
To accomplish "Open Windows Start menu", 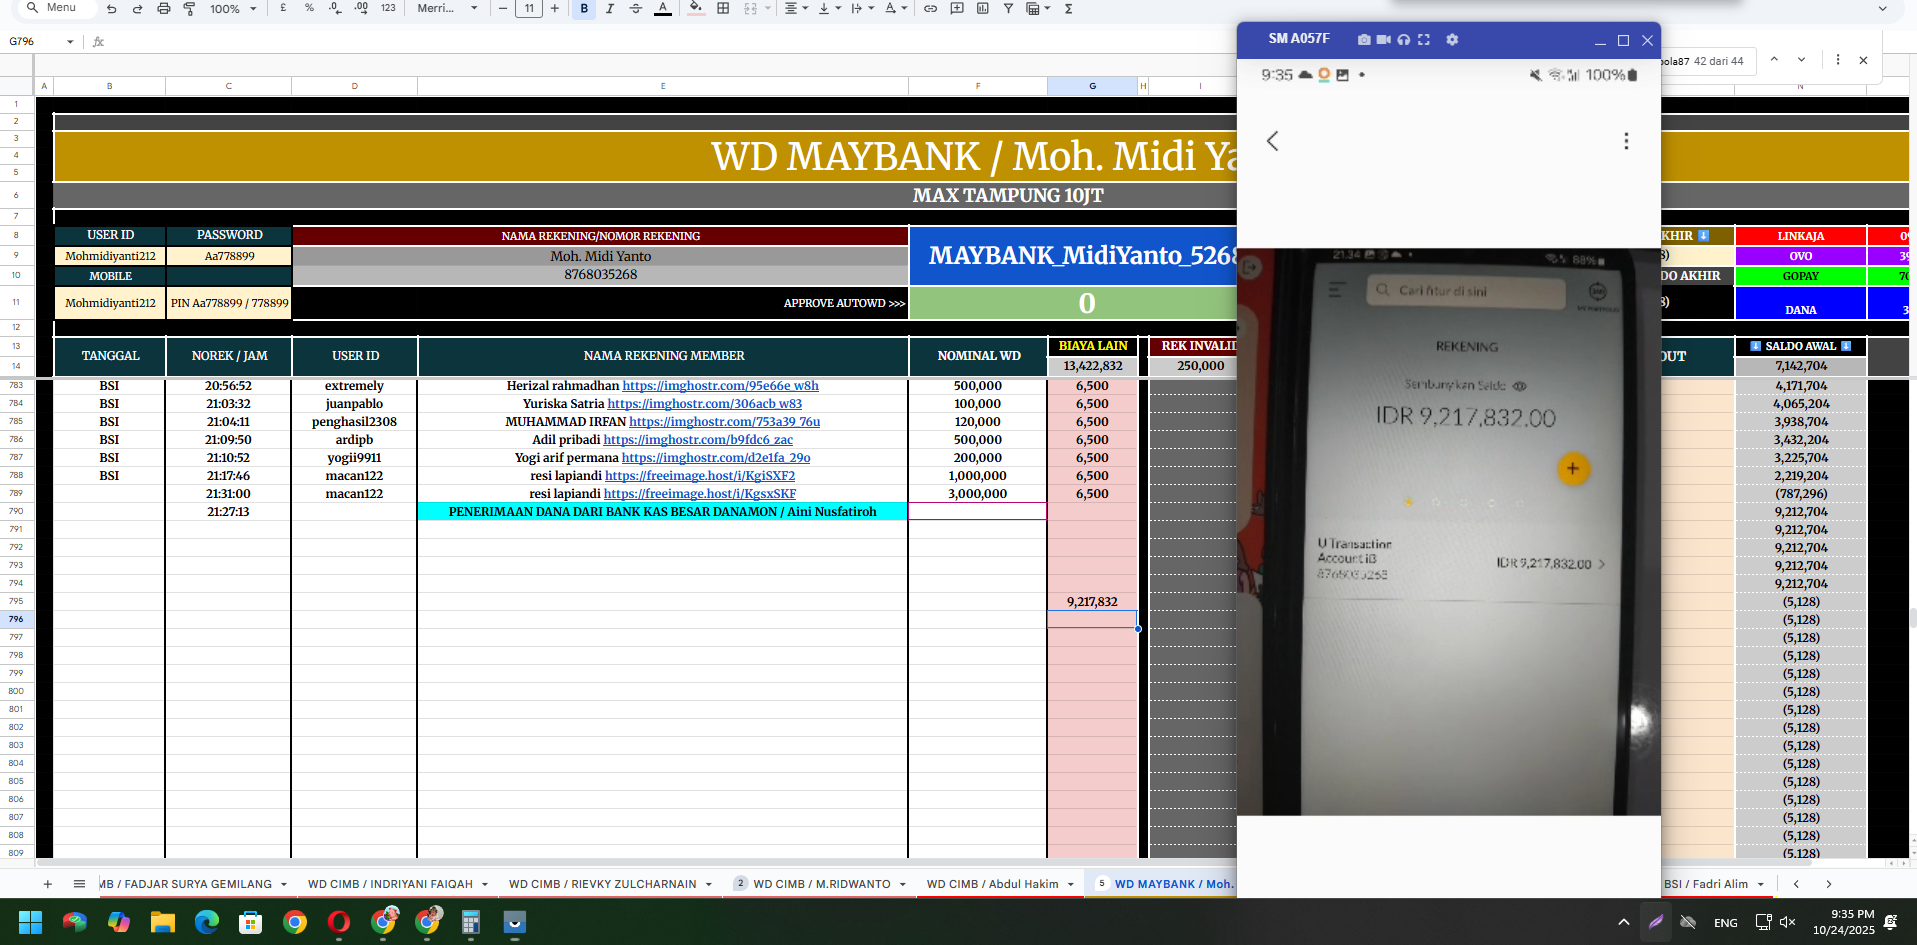I will [30, 922].
